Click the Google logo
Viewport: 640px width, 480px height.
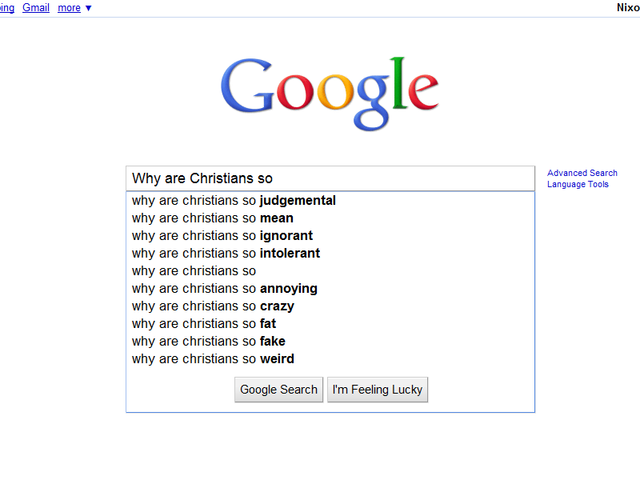[329, 94]
